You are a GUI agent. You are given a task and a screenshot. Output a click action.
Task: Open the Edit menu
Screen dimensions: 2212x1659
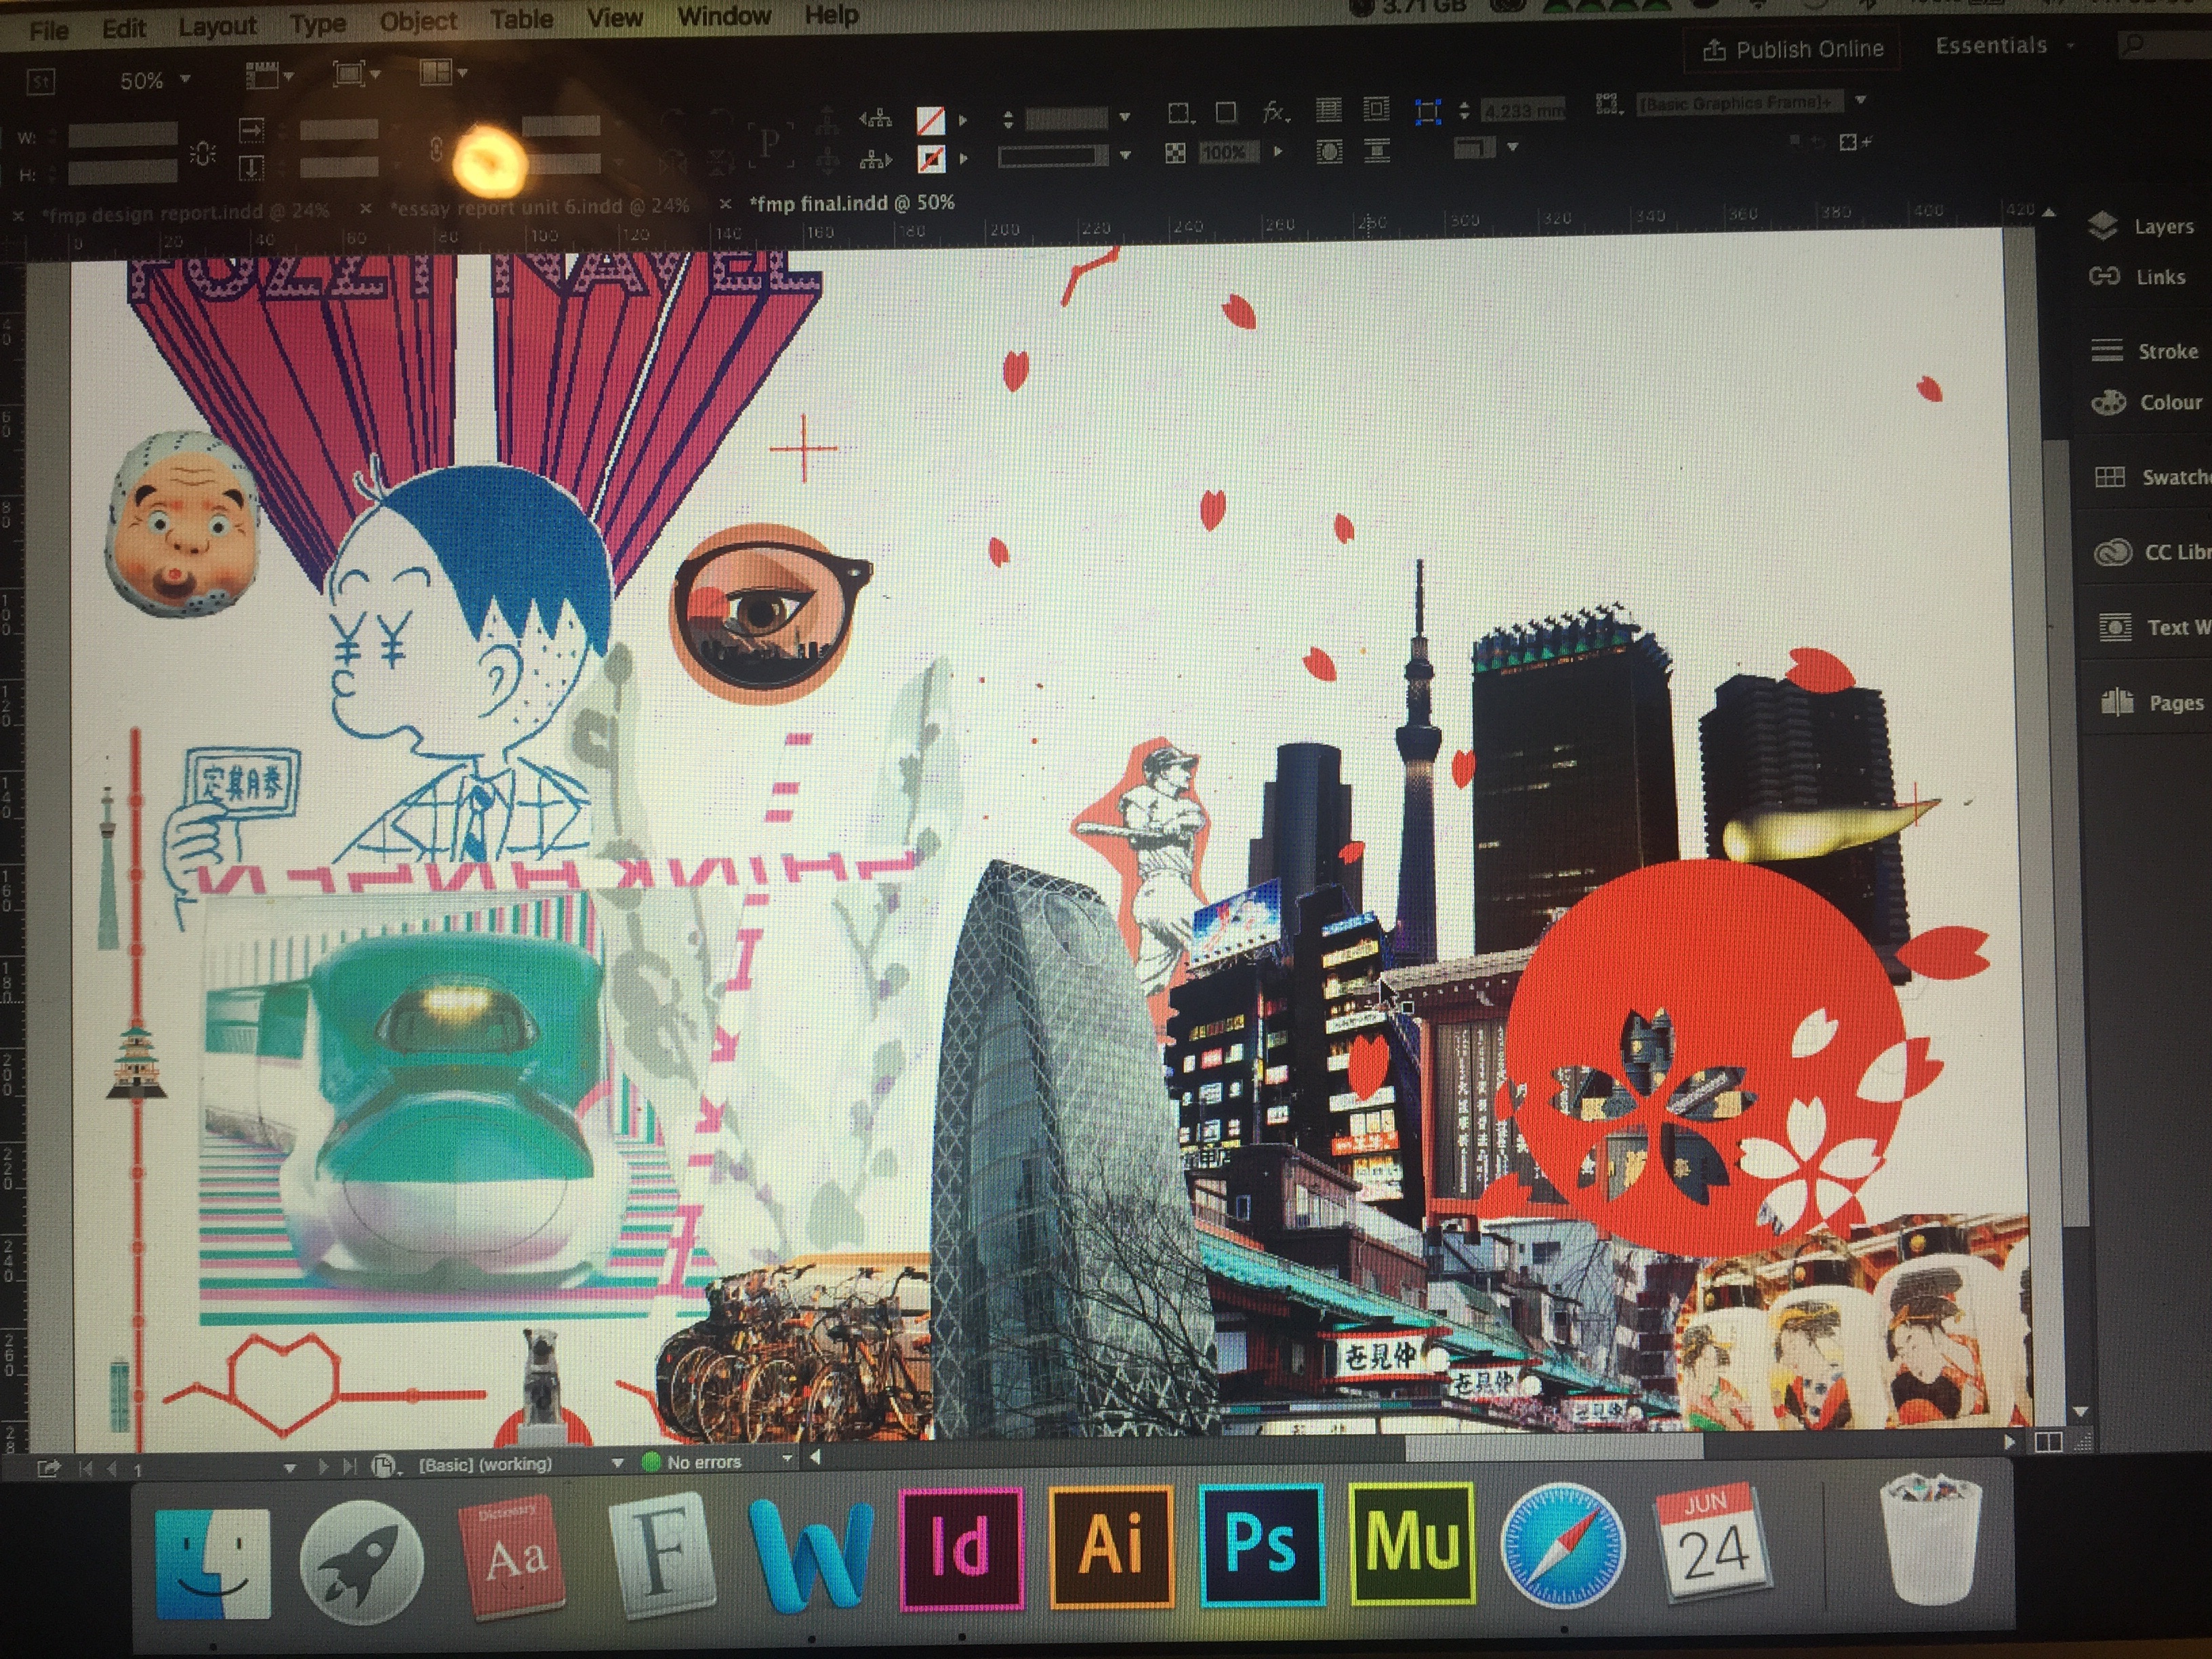(124, 28)
